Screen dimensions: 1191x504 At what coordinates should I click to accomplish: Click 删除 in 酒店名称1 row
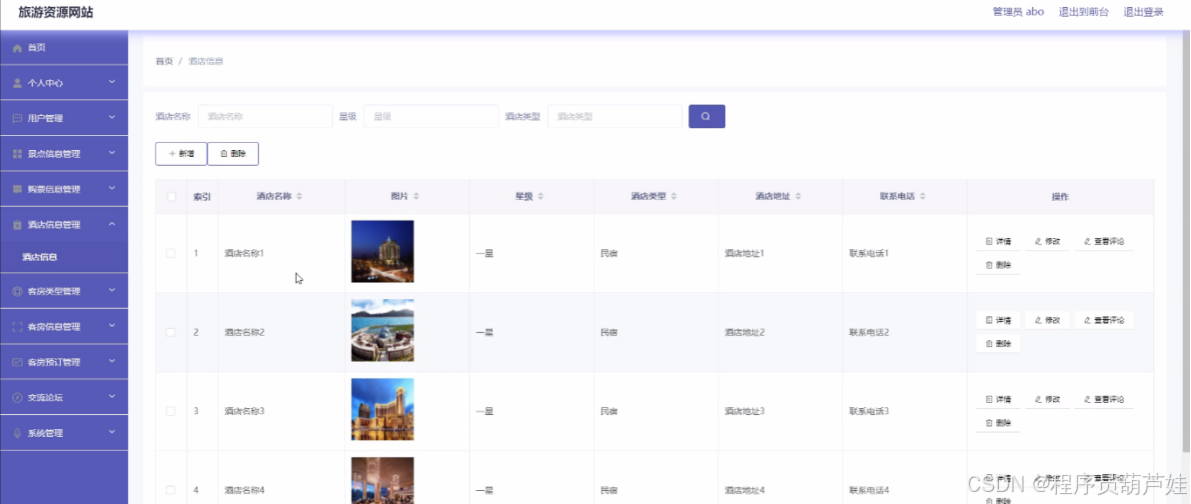[x=998, y=265]
